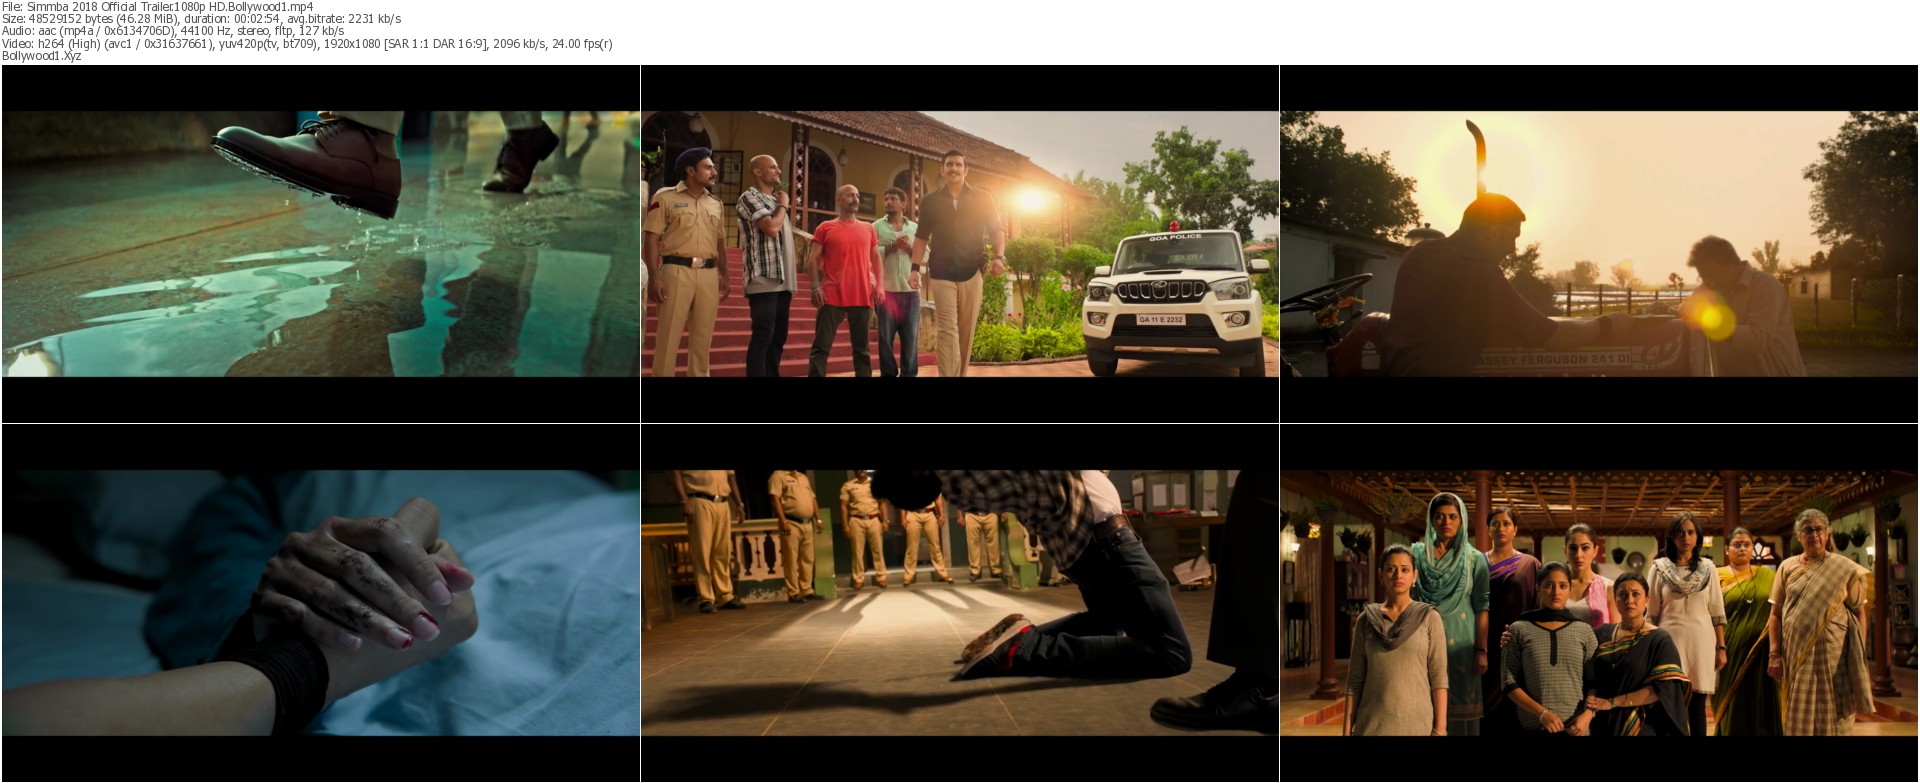
Task: Click the 'Size: 48529152 bytes' info line
Action: click(x=202, y=19)
